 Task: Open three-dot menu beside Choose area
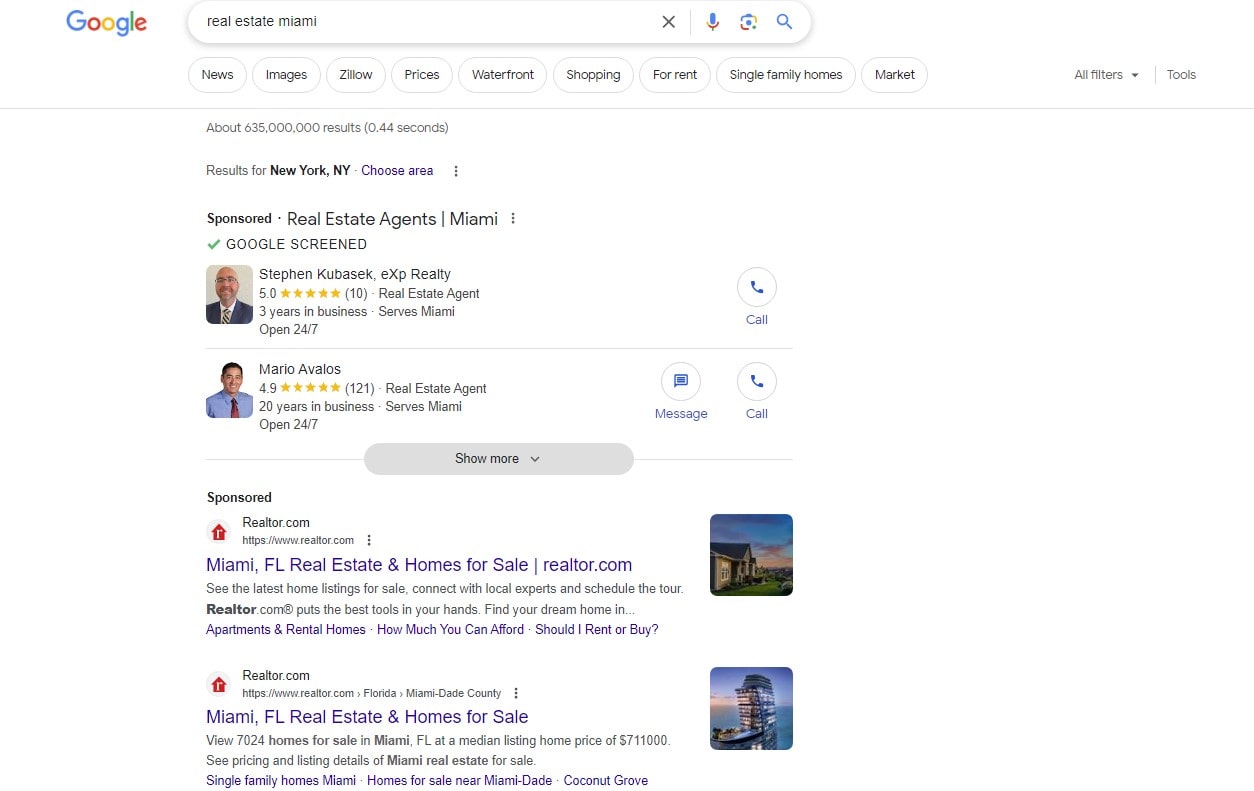click(x=456, y=171)
